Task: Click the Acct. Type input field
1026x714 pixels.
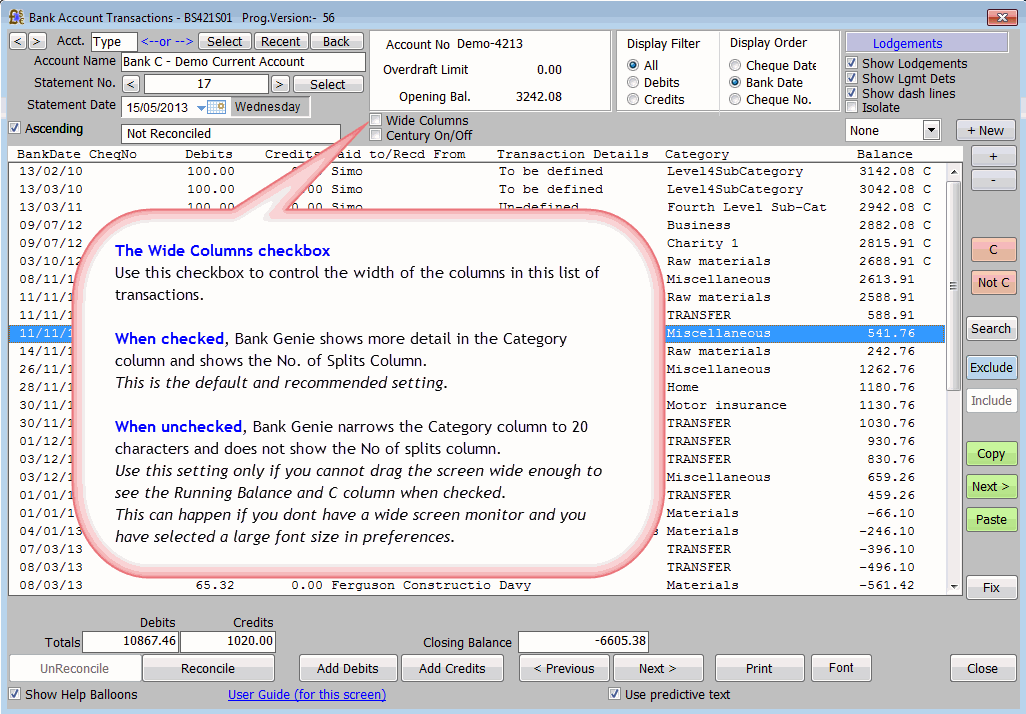Action: tap(114, 41)
